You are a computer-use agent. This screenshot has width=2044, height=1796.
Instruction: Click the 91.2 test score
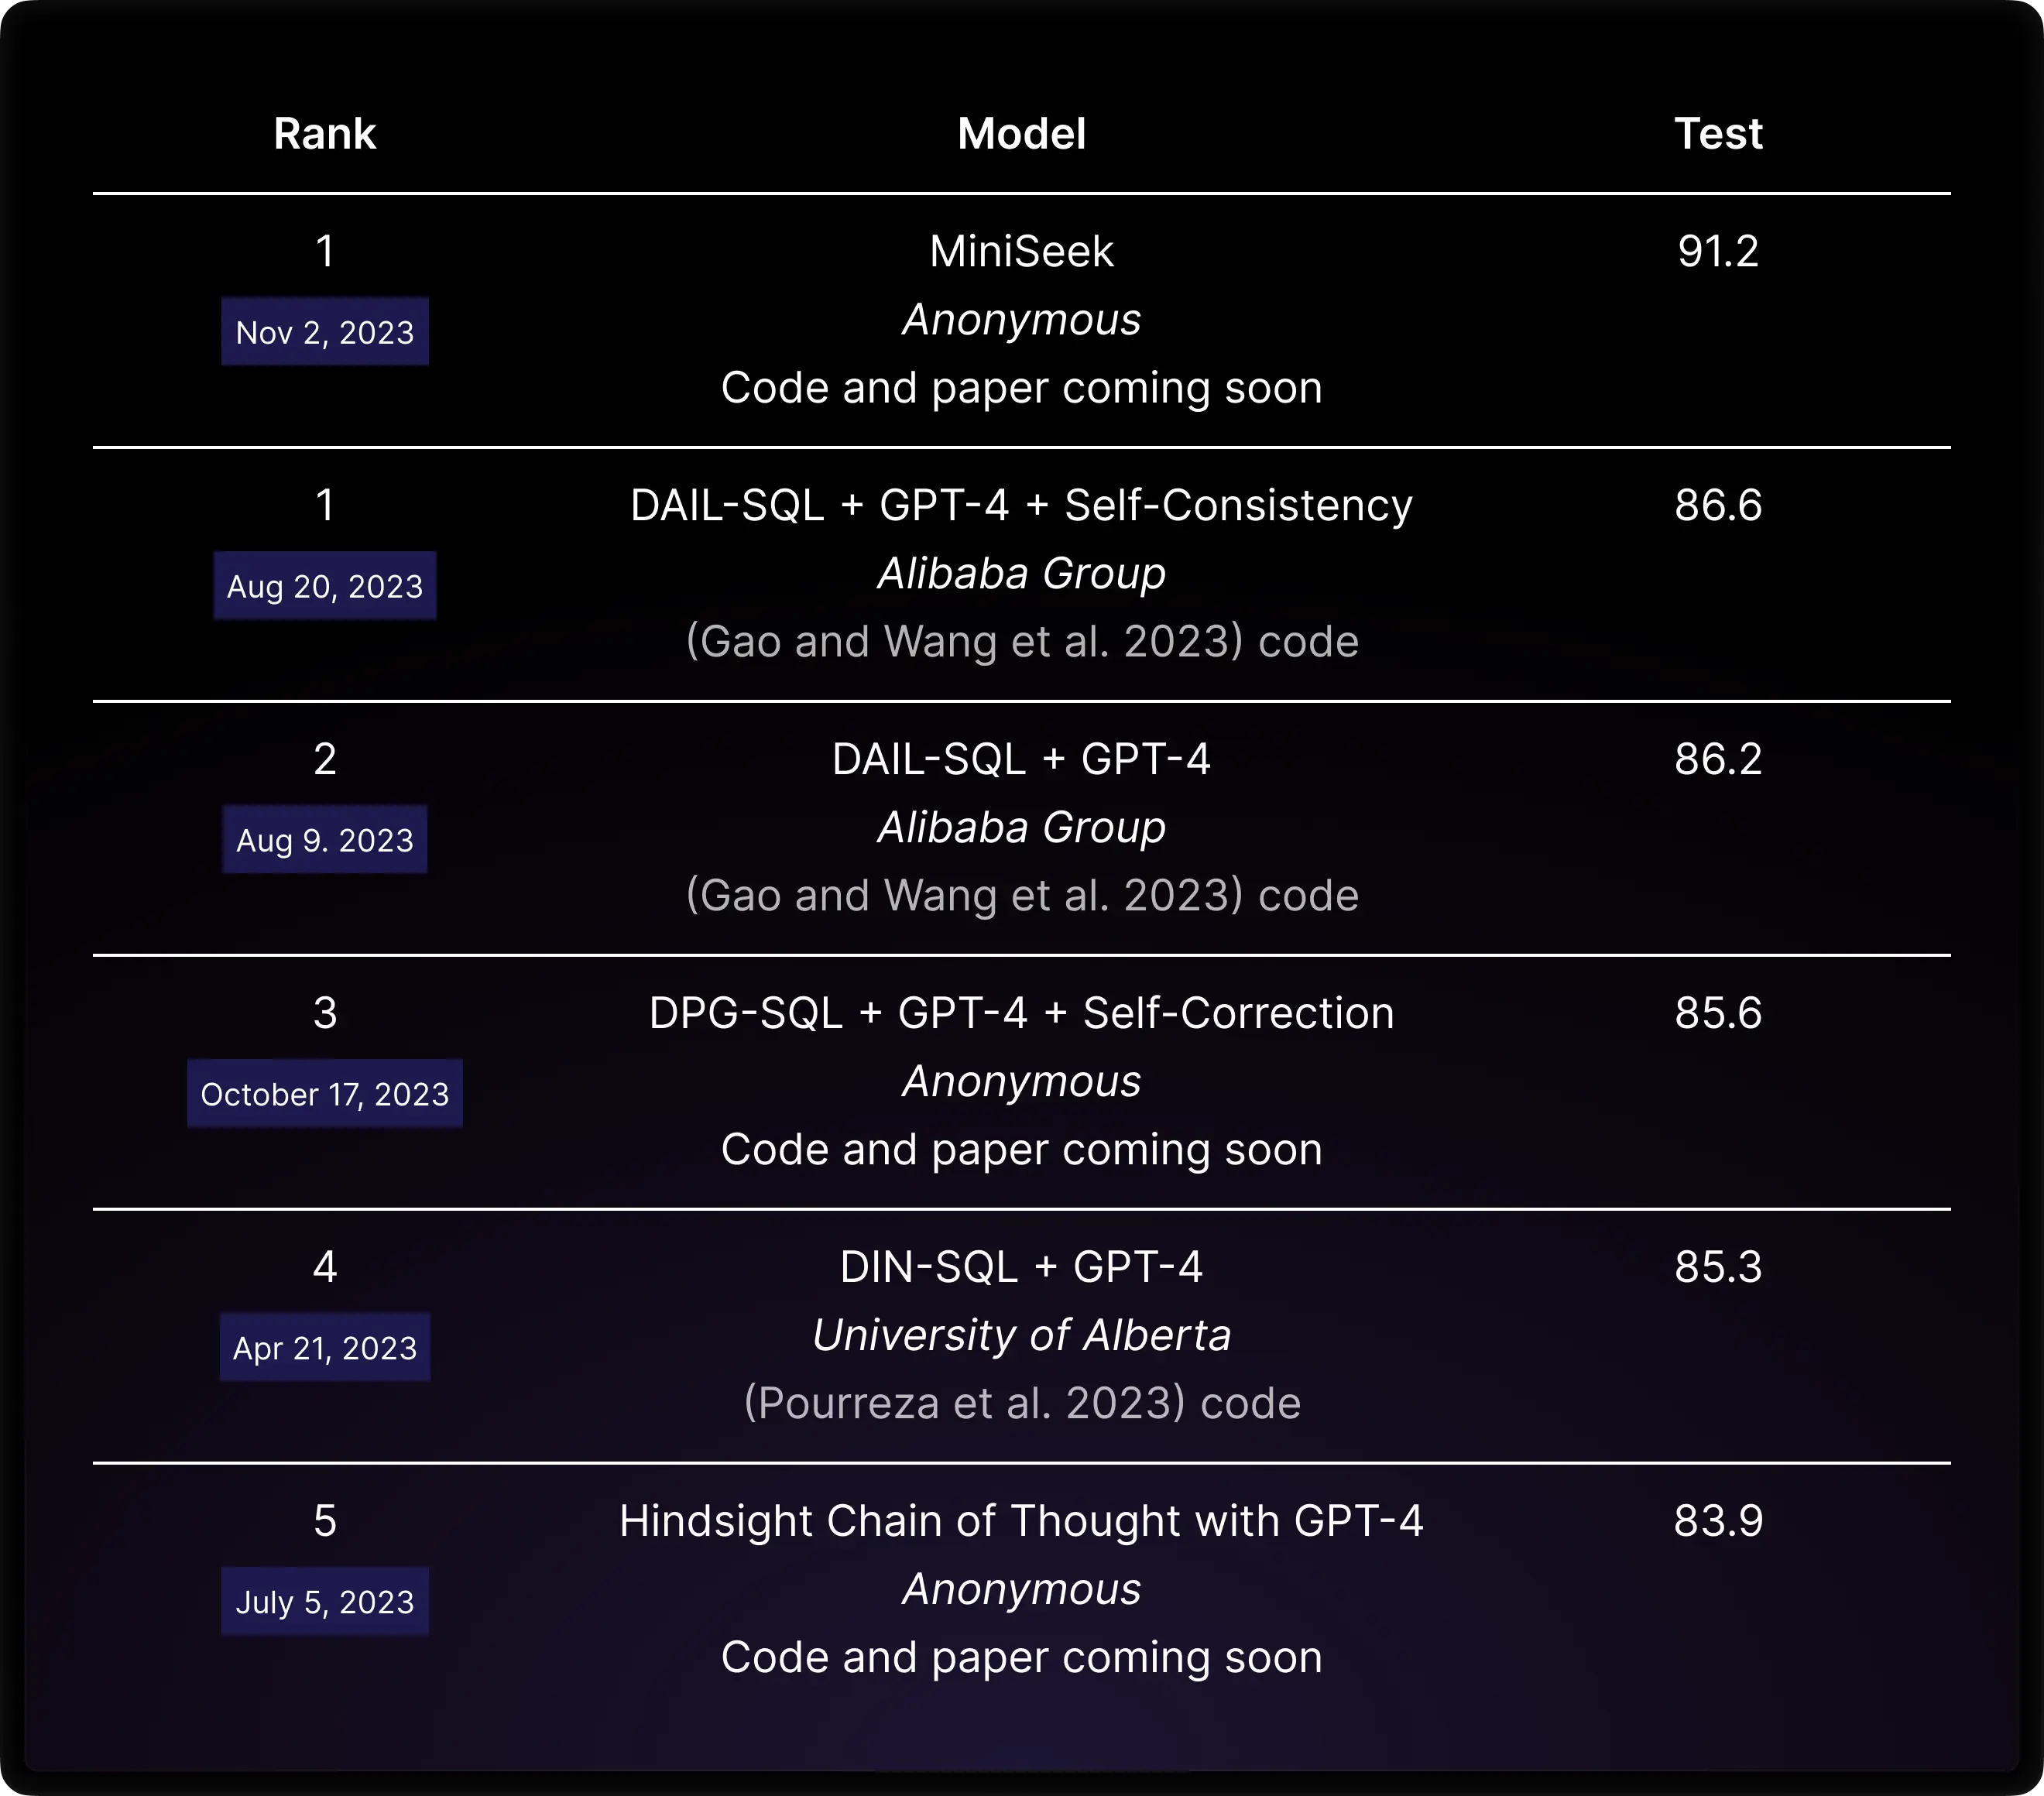[1718, 251]
